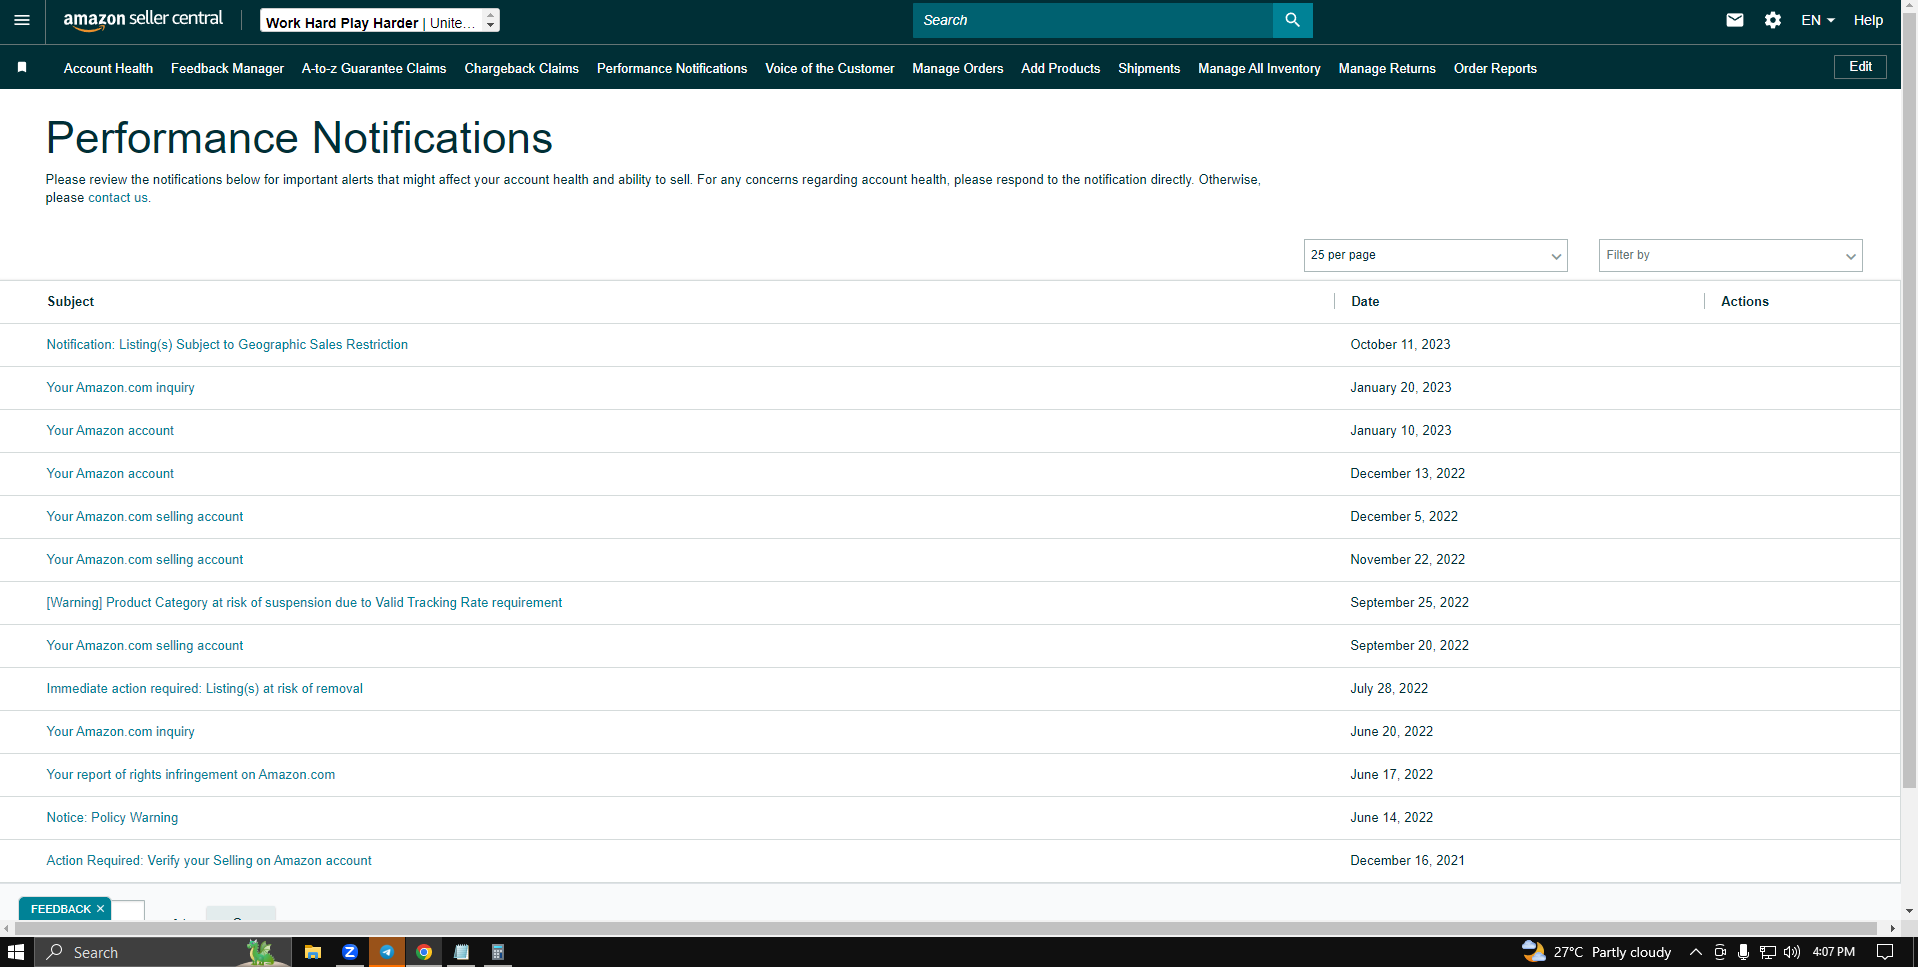Select Performance Notifications in navigation bar
Screen dimensions: 1918x967
pyautogui.click(x=672, y=68)
